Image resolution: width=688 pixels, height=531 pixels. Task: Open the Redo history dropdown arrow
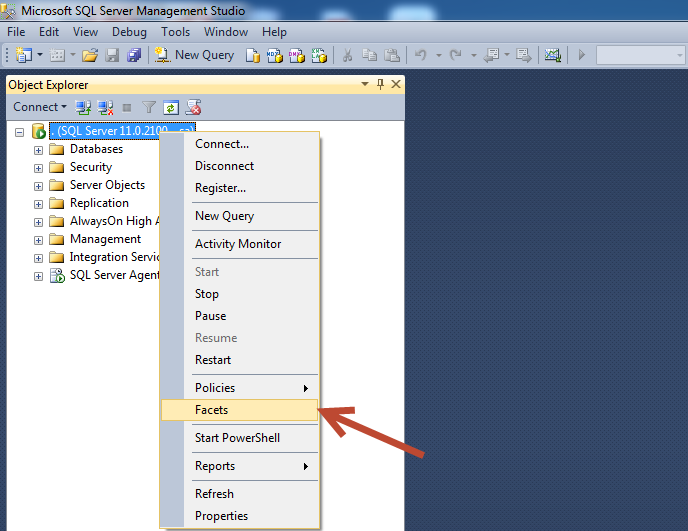[473, 55]
